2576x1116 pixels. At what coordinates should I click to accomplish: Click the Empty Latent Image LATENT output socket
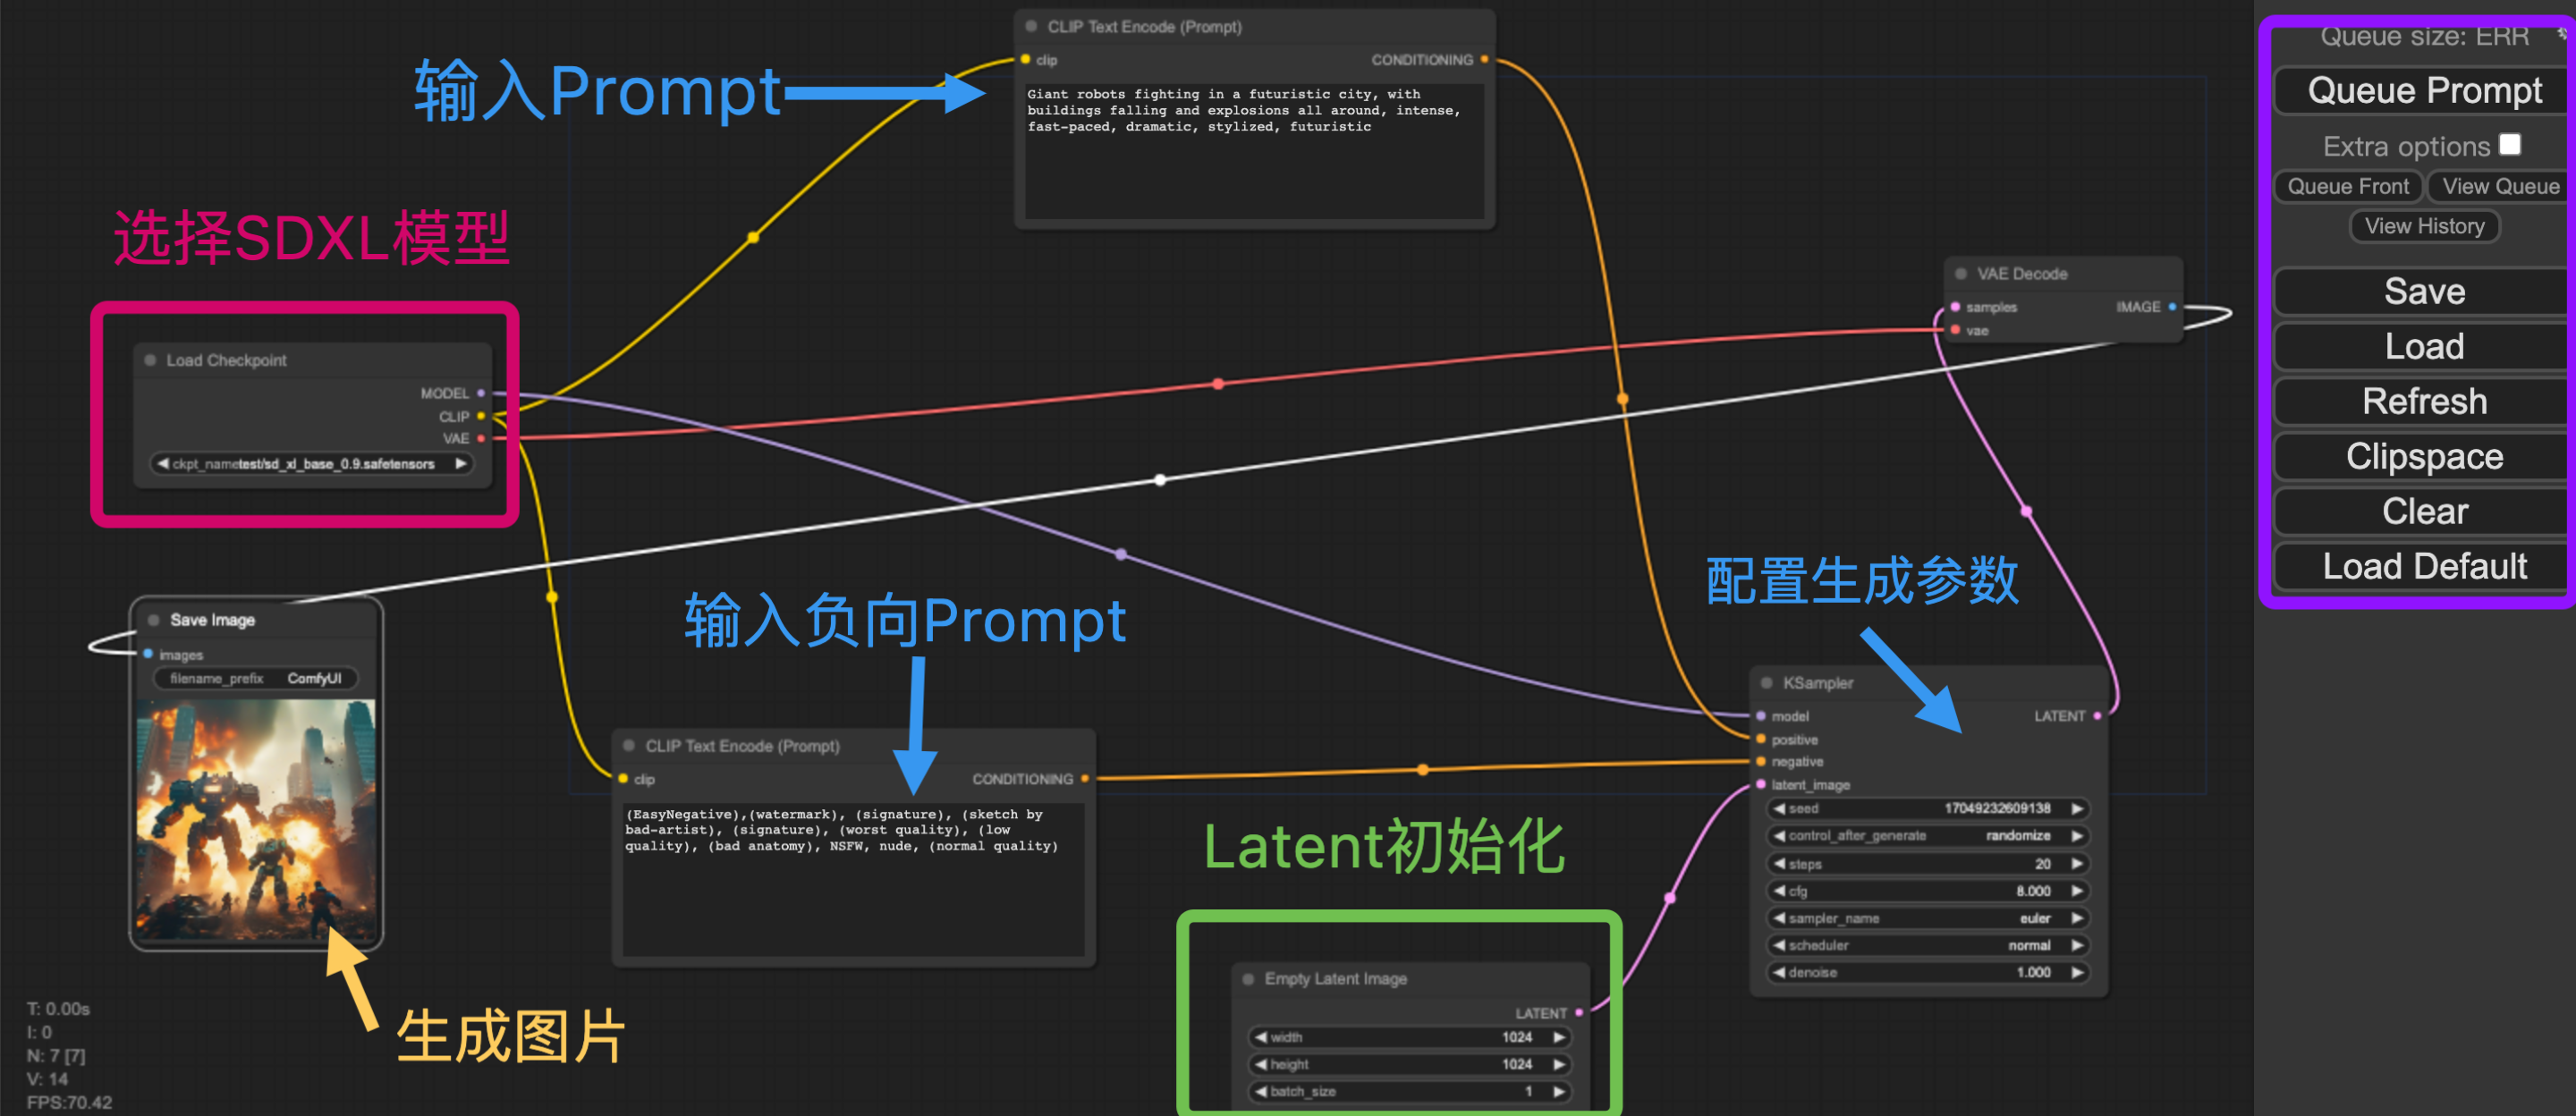(1579, 1013)
